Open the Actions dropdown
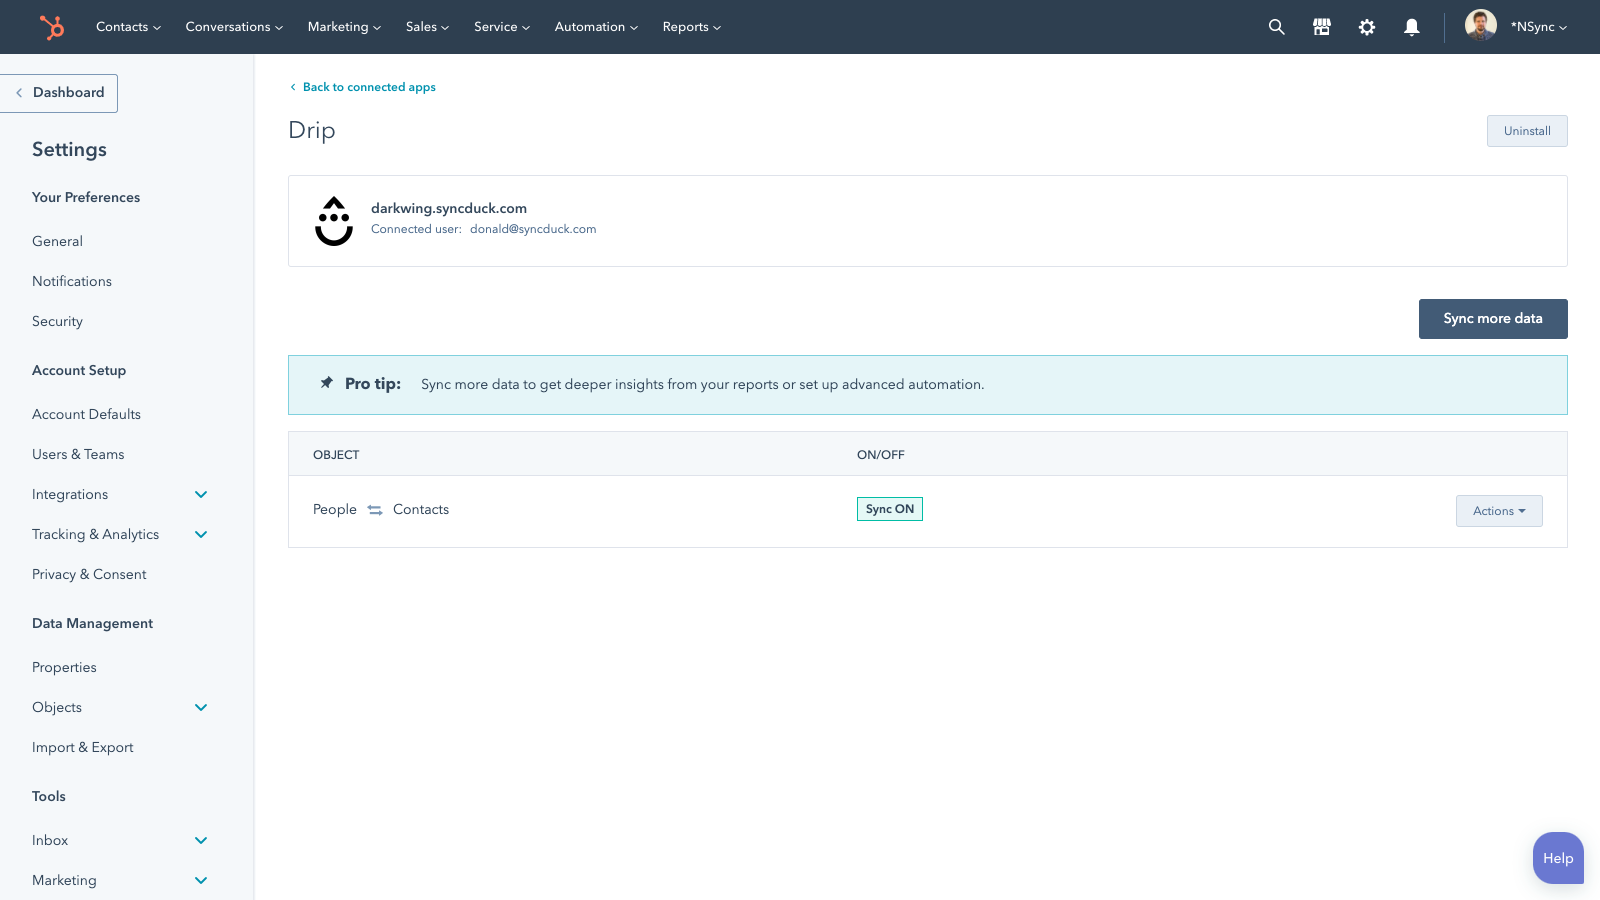 [x=1498, y=510]
